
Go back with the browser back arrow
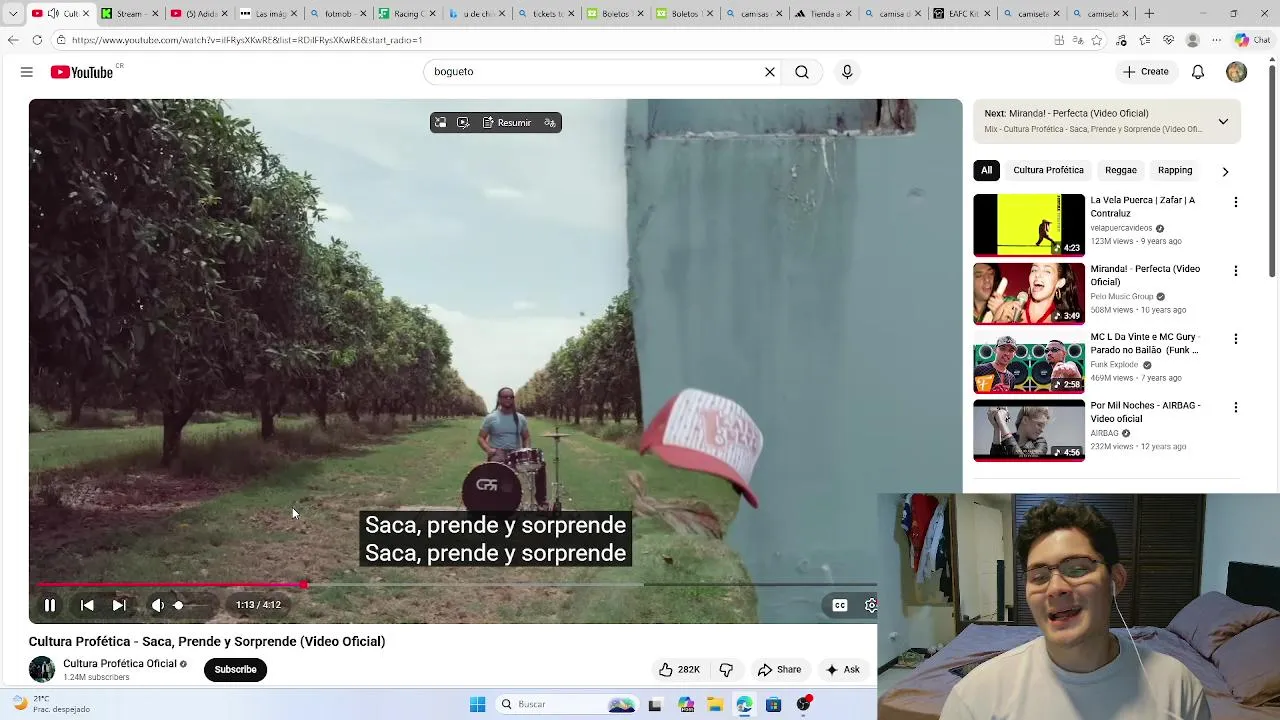[13, 40]
